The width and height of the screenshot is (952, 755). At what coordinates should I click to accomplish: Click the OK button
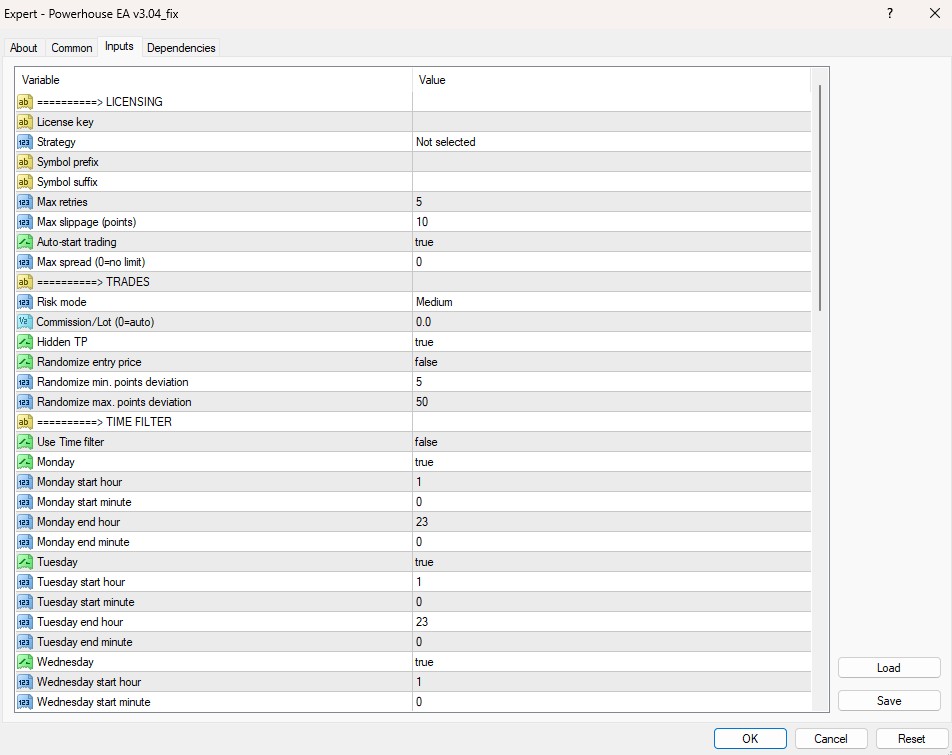[750, 739]
